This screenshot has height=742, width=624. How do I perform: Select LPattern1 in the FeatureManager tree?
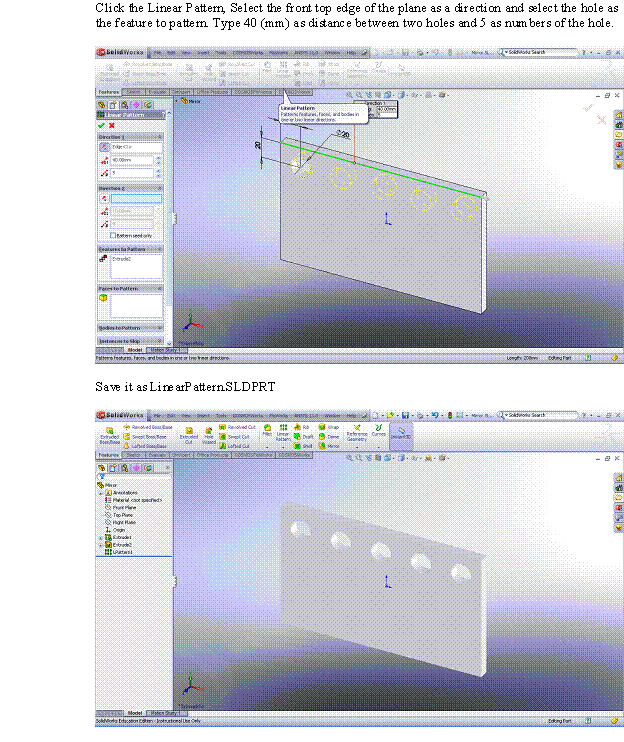click(x=119, y=552)
